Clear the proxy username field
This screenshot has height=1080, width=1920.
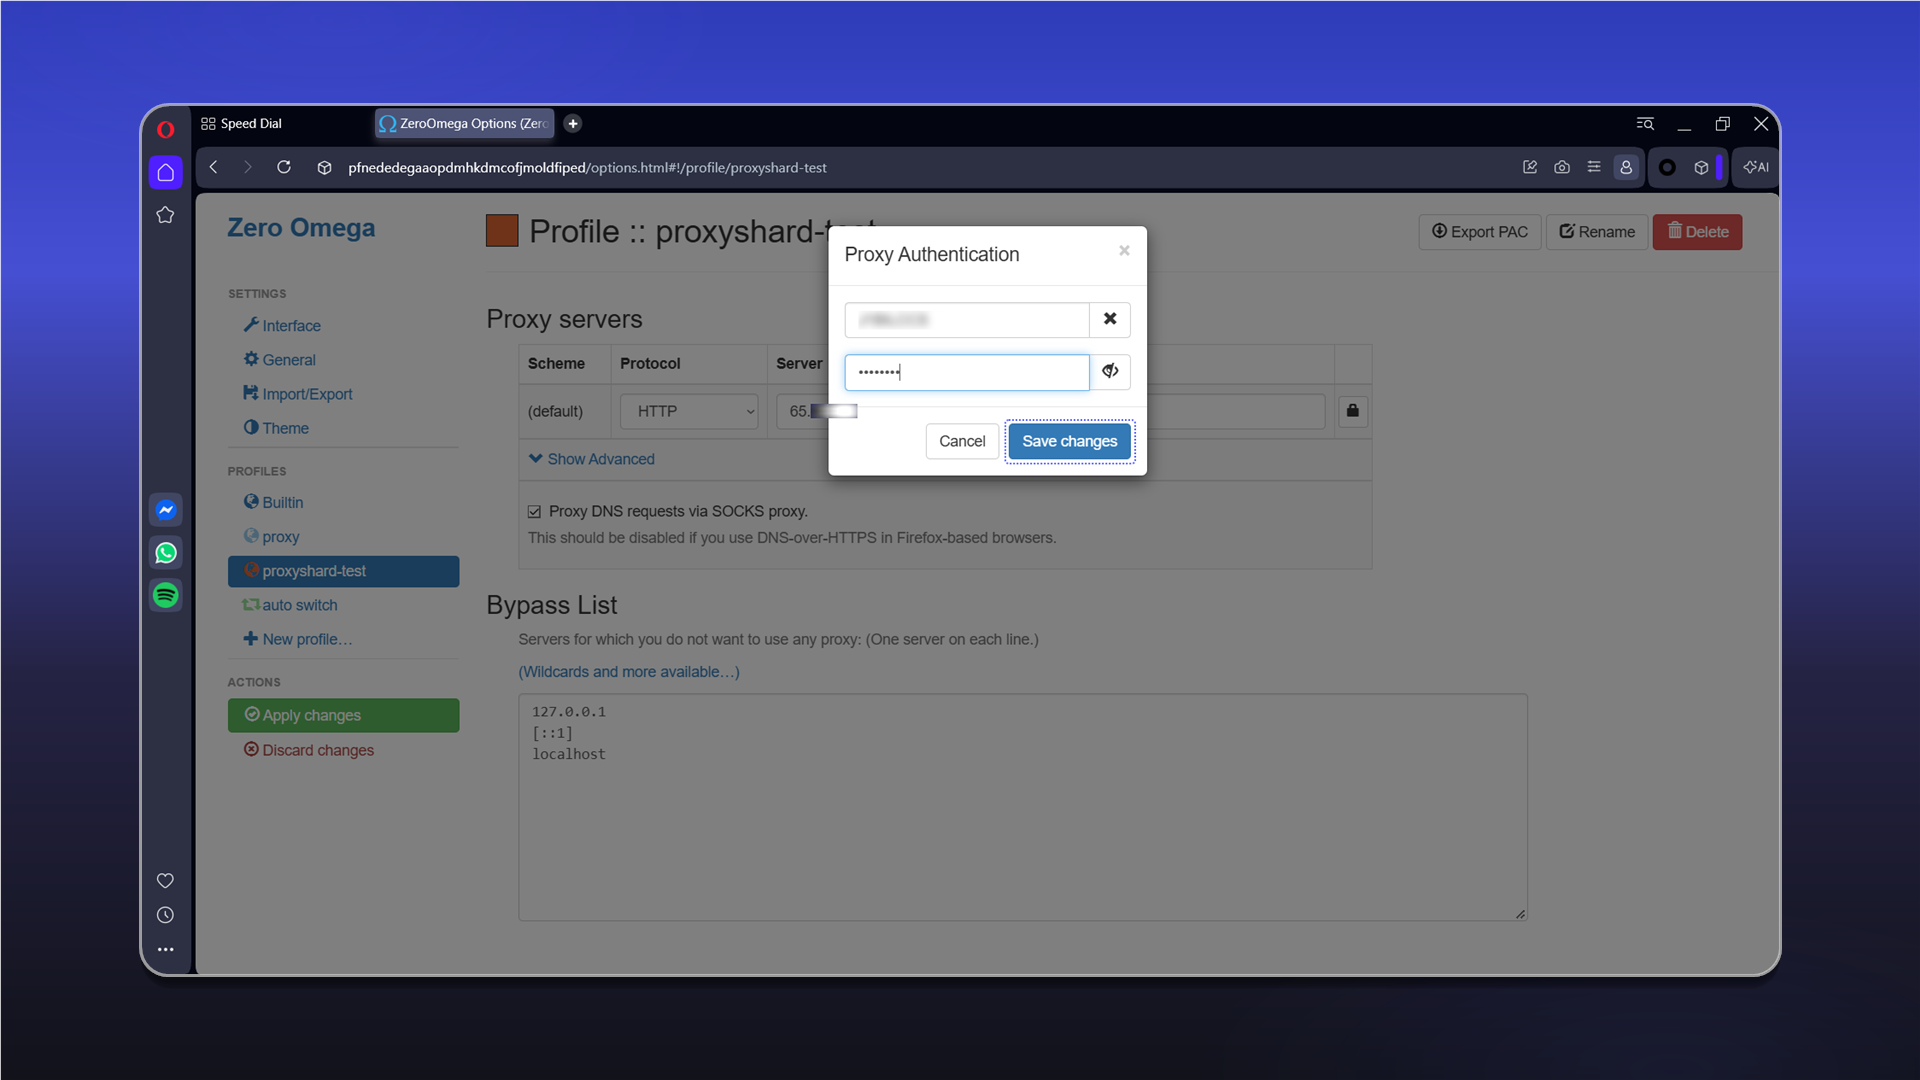pyautogui.click(x=1110, y=319)
